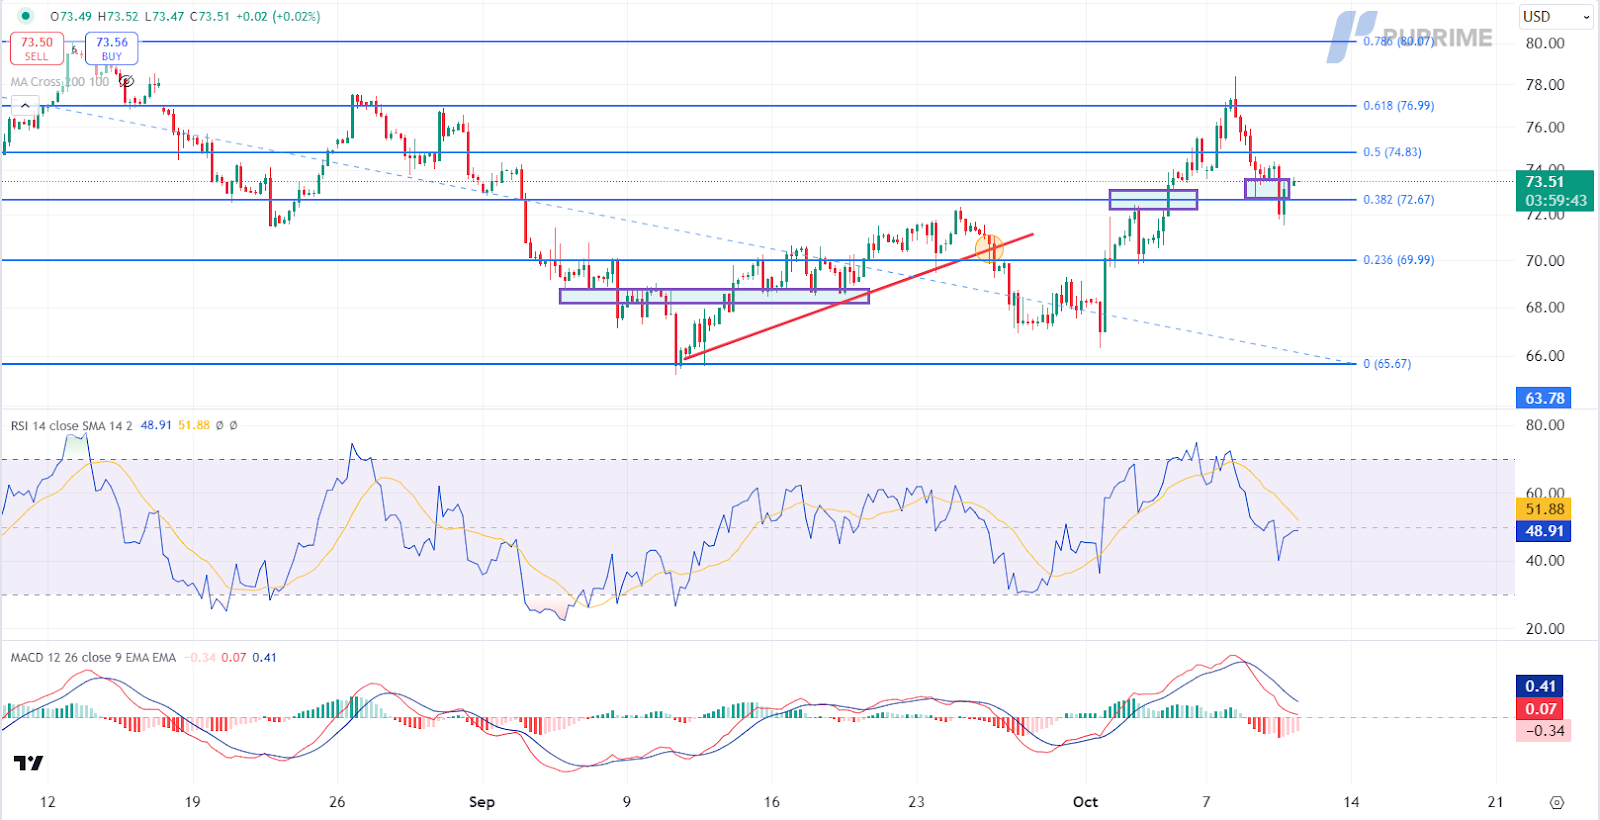
Task: Select the MA Cross 200 100 legend
Action: (x=60, y=81)
